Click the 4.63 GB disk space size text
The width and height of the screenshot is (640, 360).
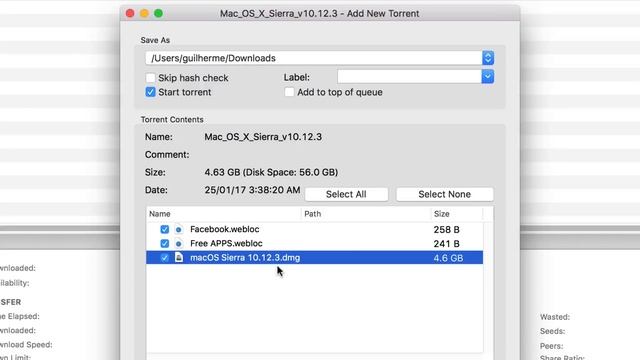tap(271, 172)
